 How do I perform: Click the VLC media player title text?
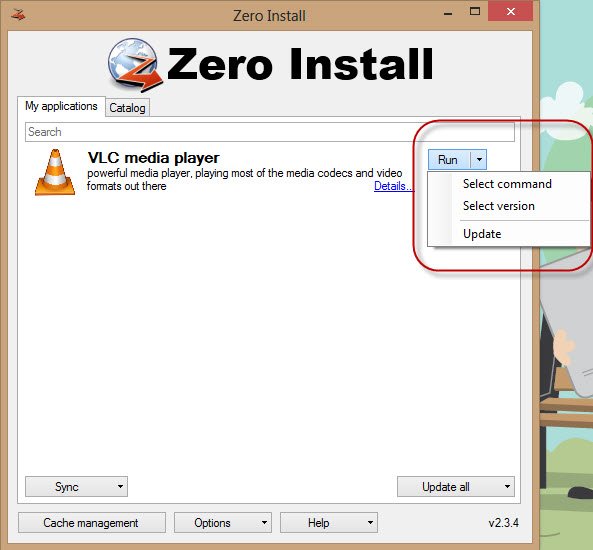[154, 158]
